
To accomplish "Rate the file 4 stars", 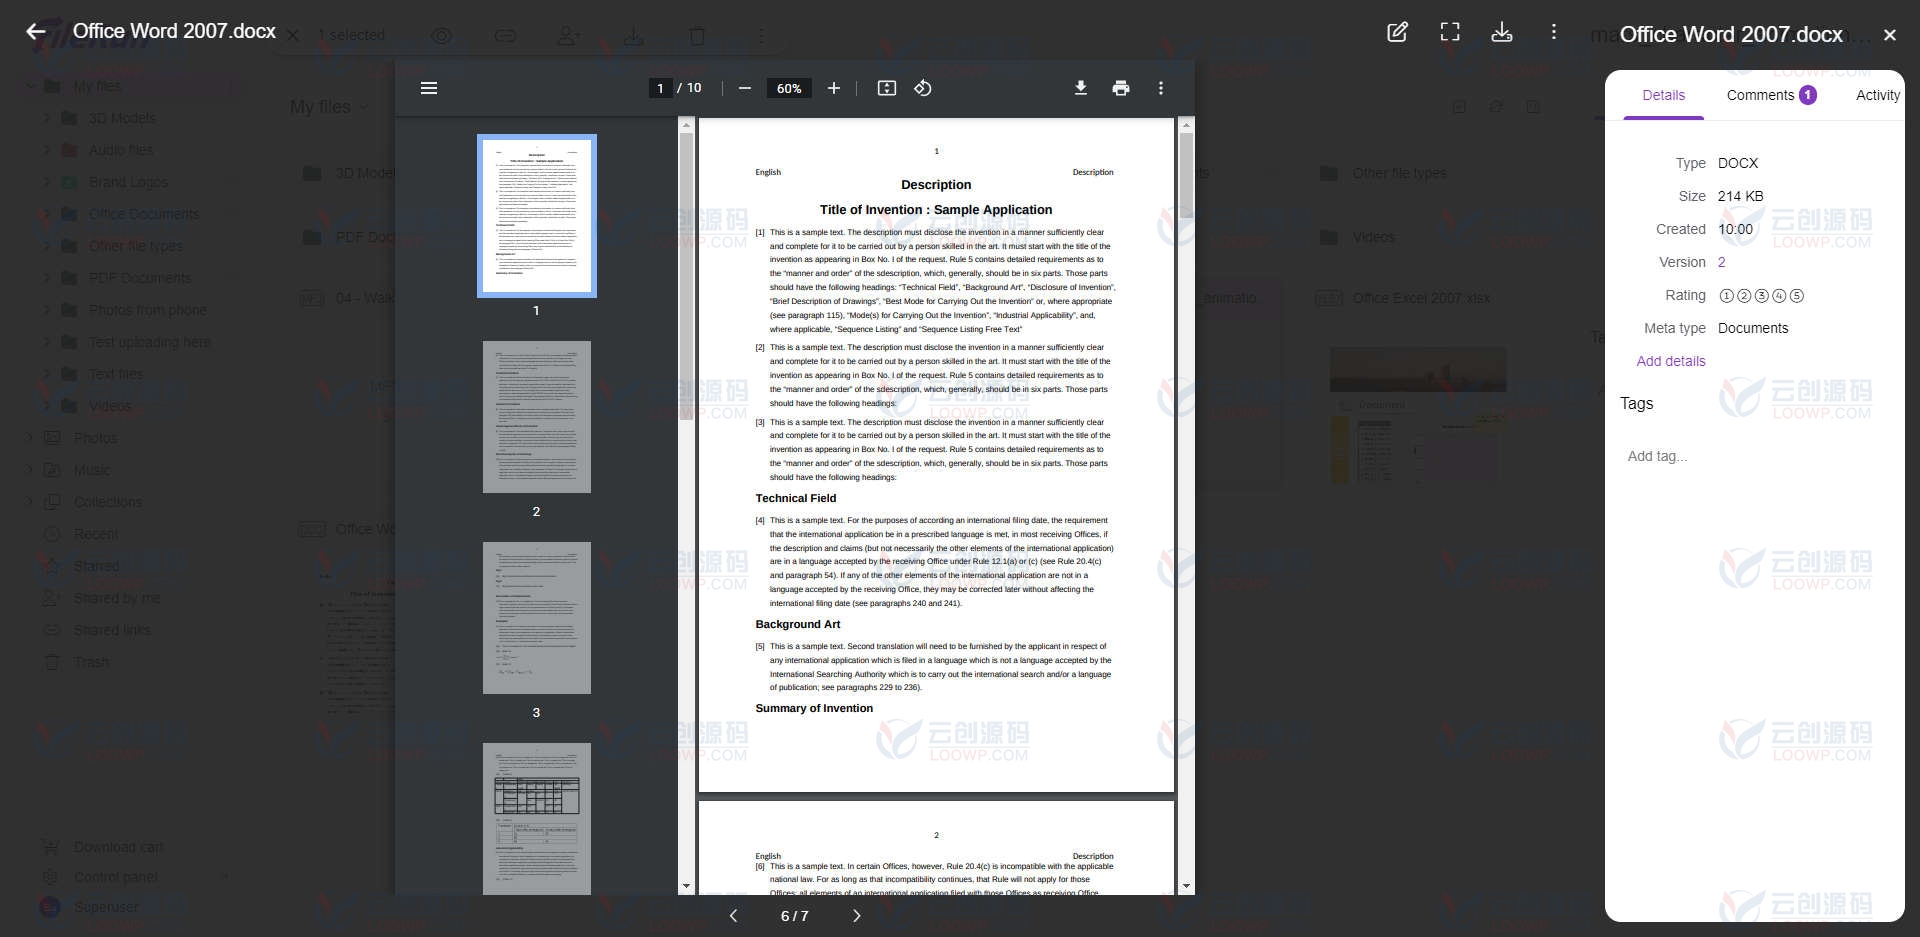I will click(x=1779, y=296).
